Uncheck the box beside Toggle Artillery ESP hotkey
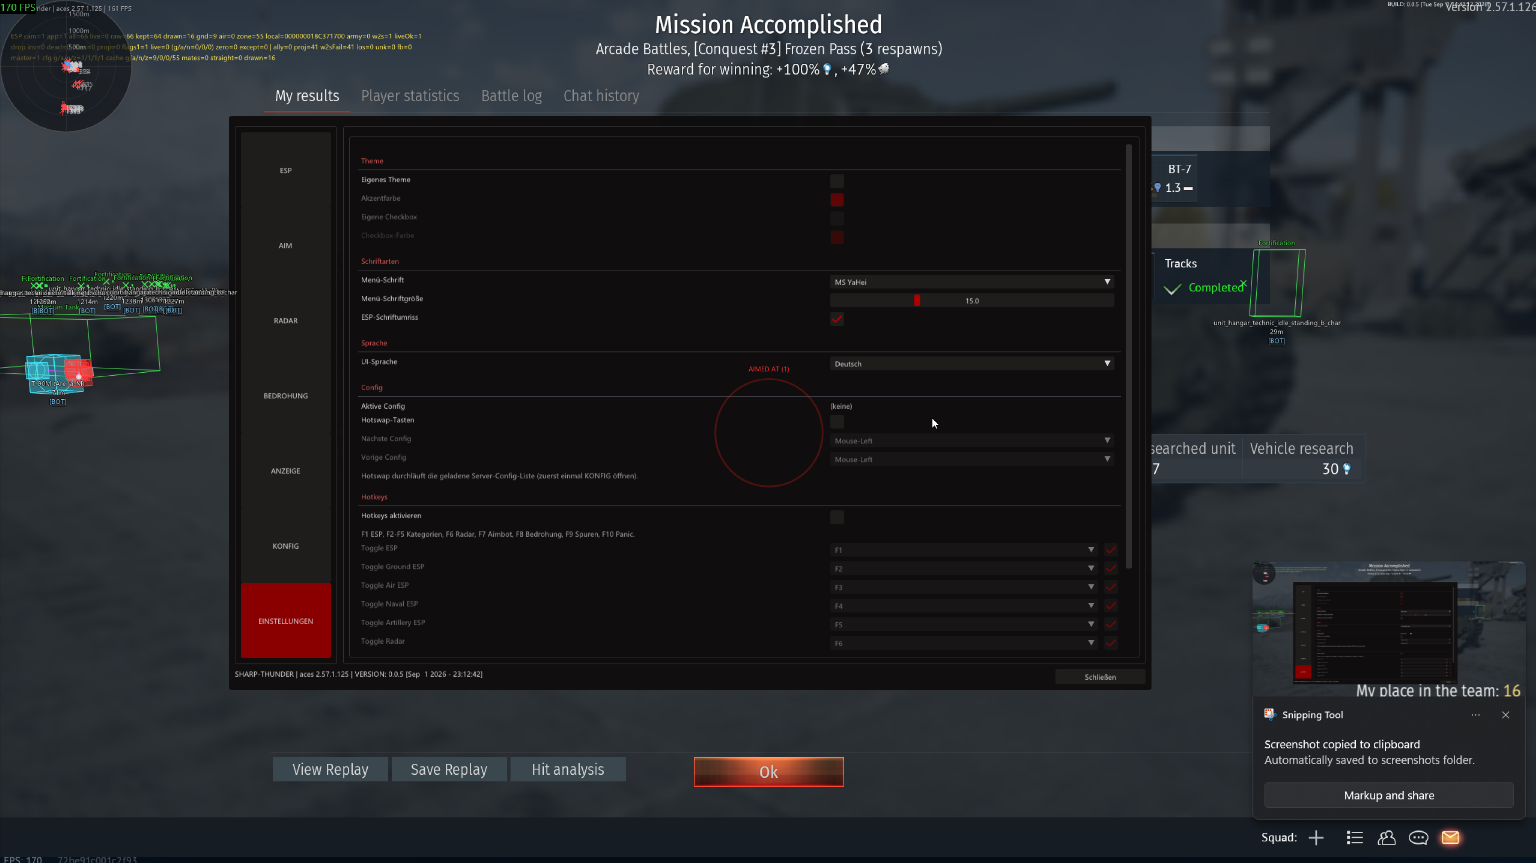1536x863 pixels. (x=1110, y=624)
